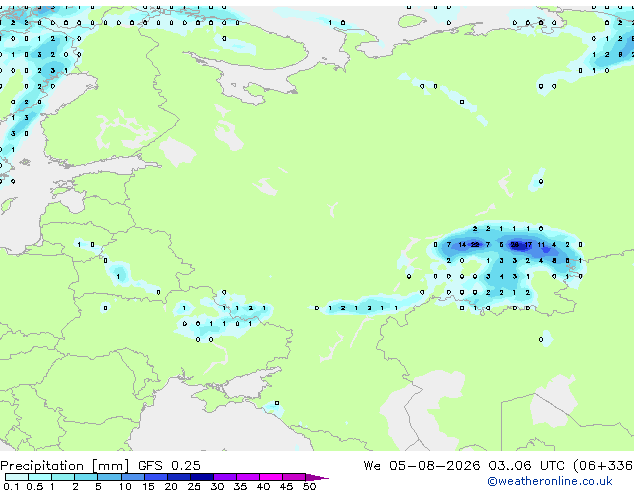This screenshot has width=634, height=490.
Task: Click the legend label "0.1"
Action: (11, 486)
